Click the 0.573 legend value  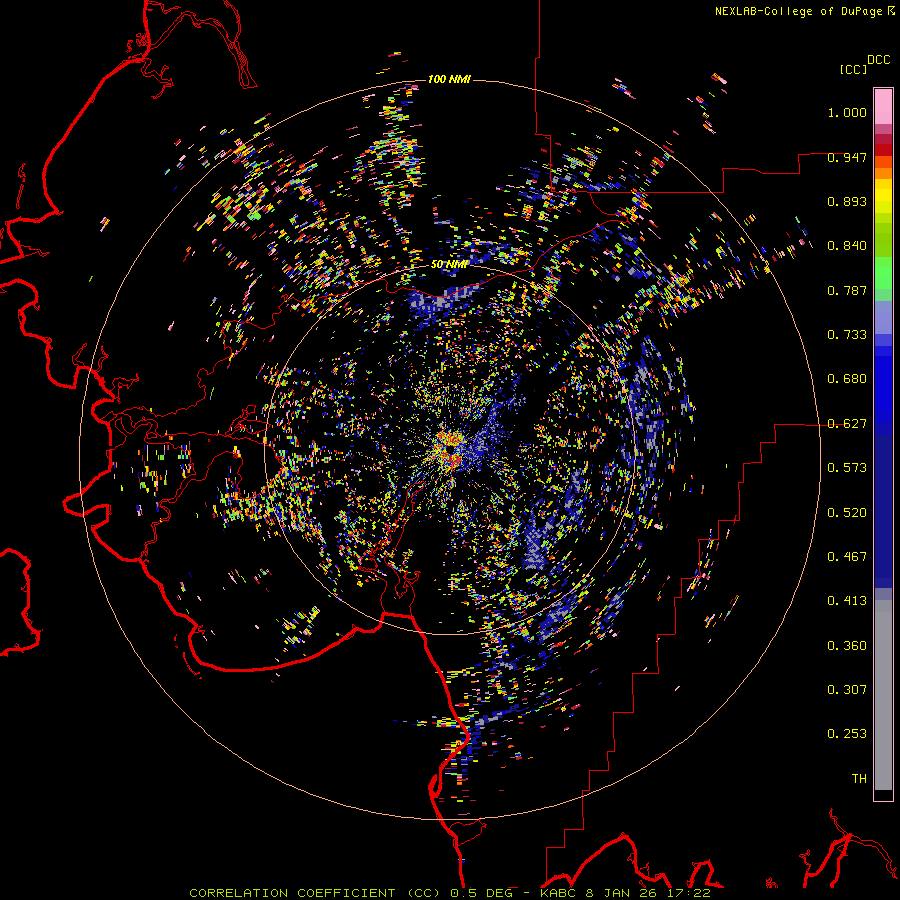click(847, 468)
